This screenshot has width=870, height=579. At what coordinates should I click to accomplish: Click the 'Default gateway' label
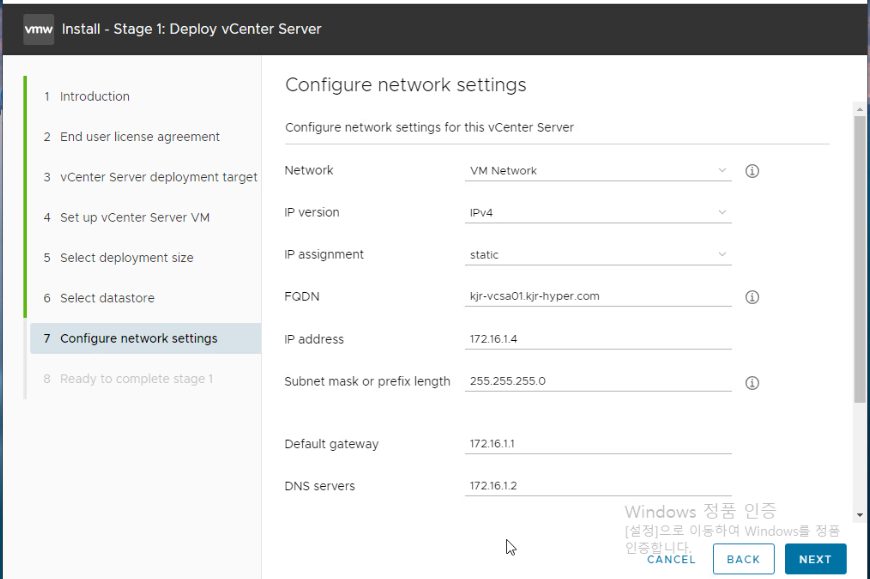pyautogui.click(x=331, y=444)
